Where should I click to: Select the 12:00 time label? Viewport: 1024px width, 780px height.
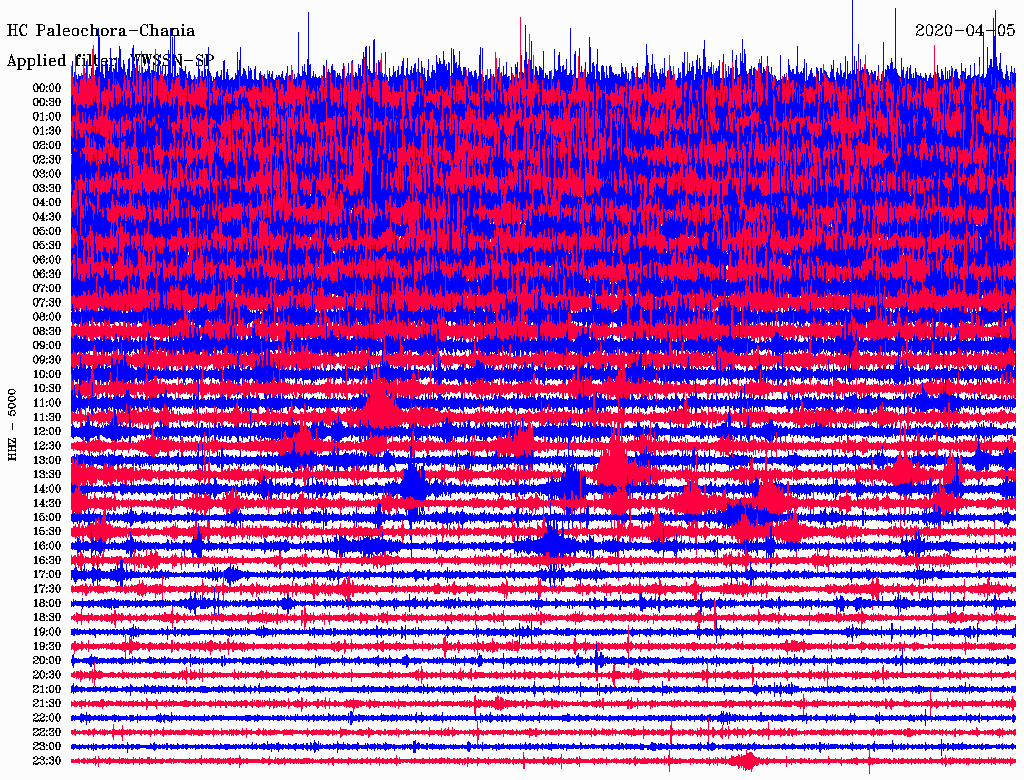47,431
